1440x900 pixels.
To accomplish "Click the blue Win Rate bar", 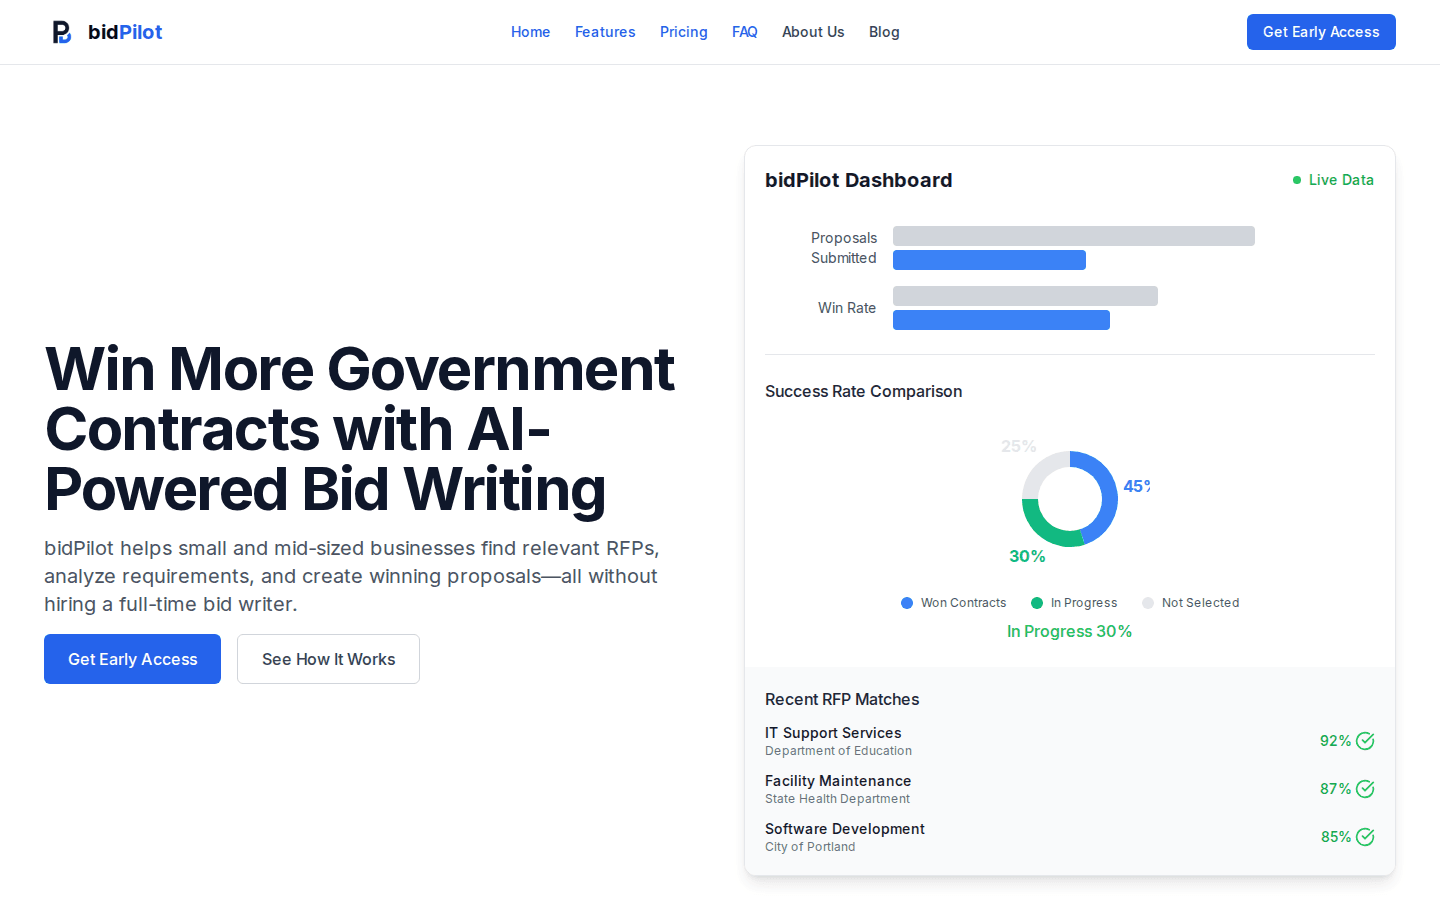I will (x=1001, y=320).
